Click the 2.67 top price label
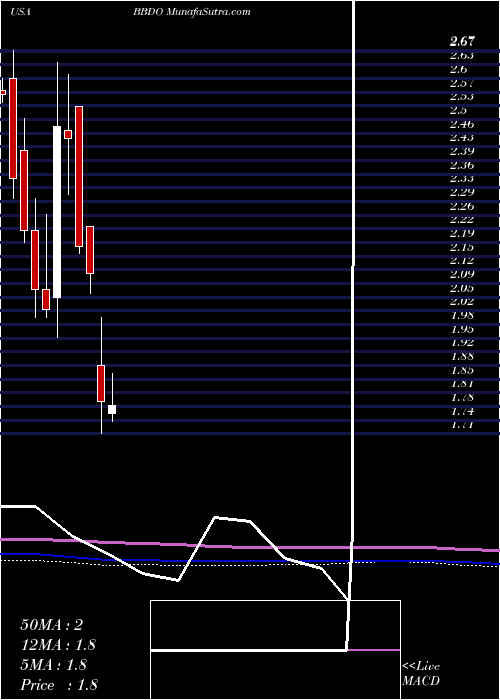Viewport: 500px width, 700px height. click(x=462, y=42)
